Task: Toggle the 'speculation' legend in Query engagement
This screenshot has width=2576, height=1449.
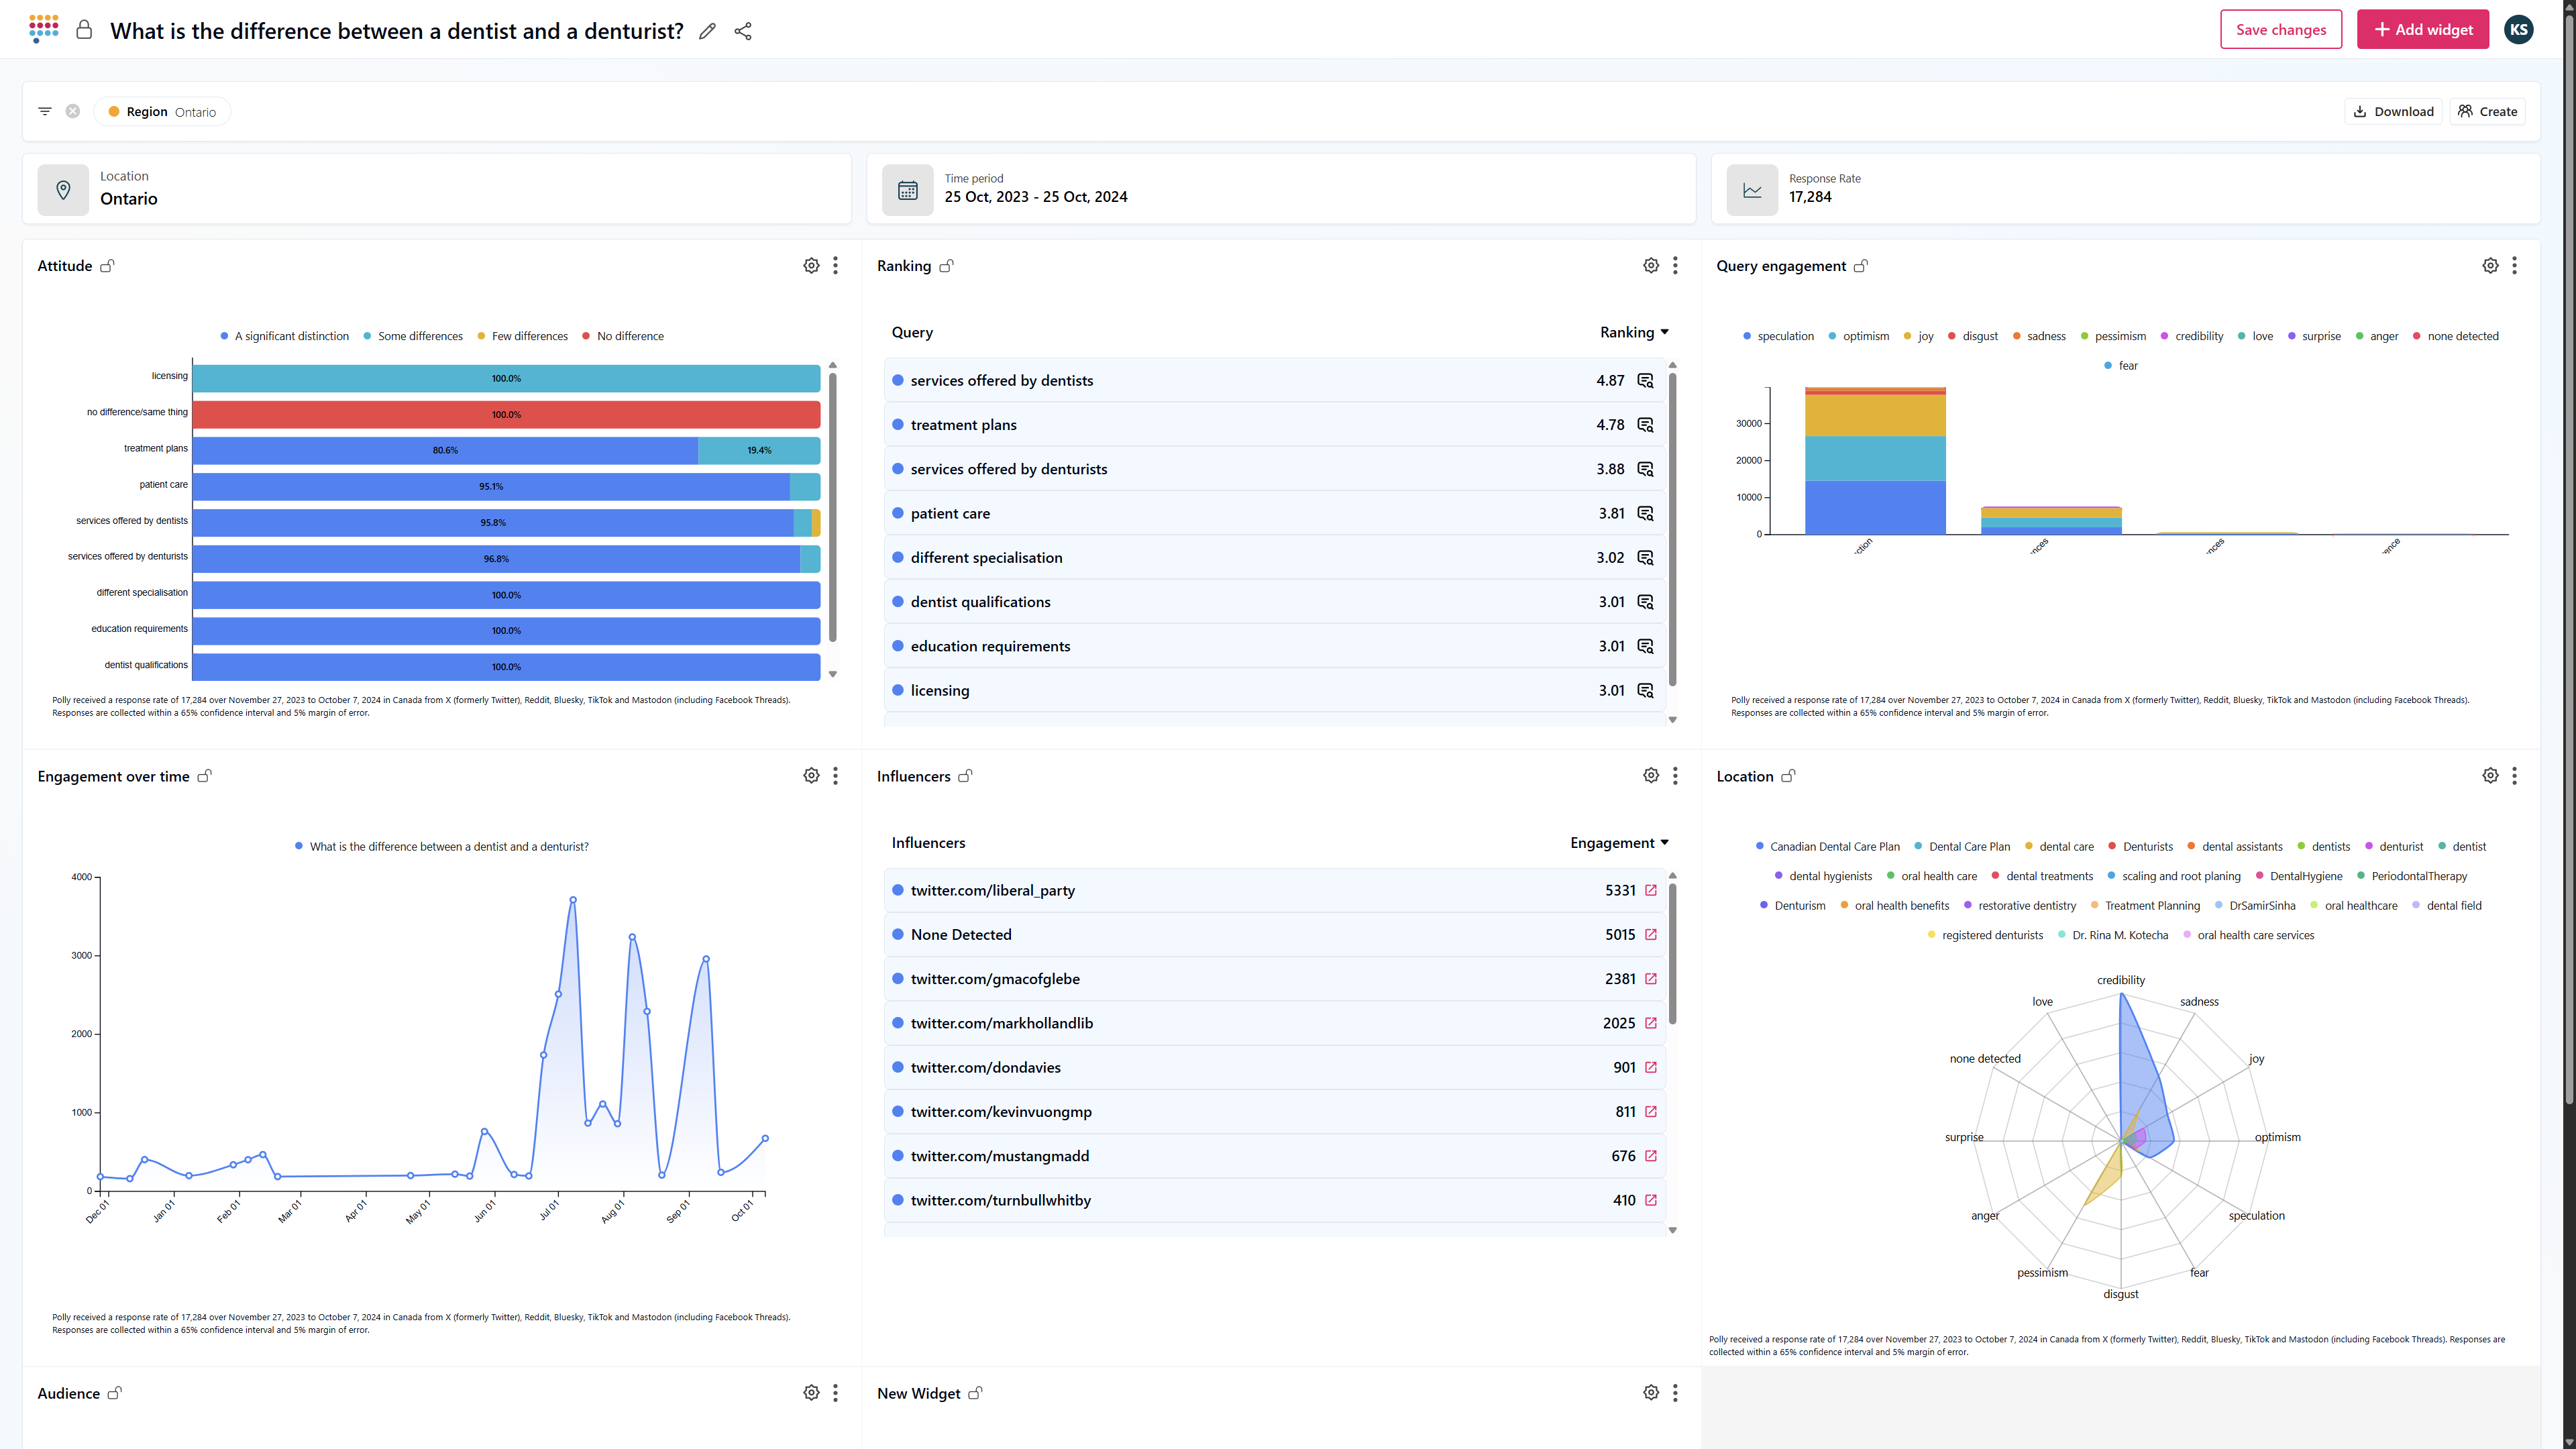Action: (x=1784, y=336)
